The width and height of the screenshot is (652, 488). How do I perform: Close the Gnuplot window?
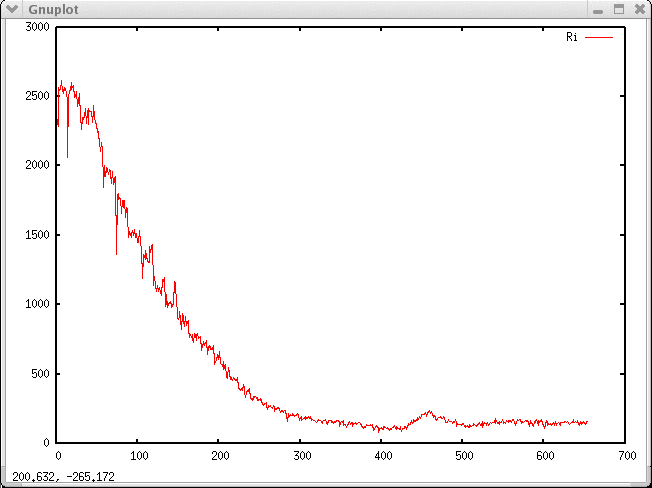click(640, 9)
